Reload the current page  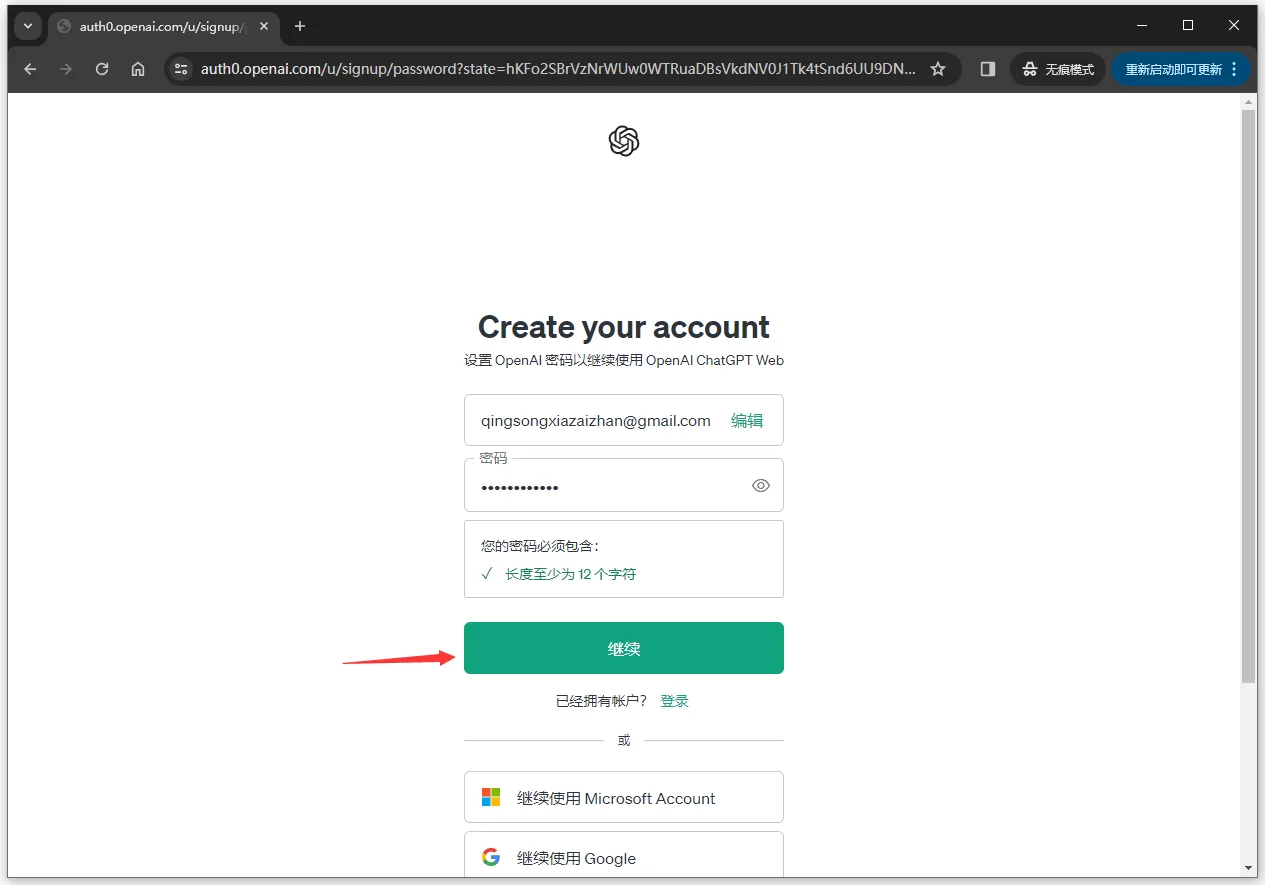pyautogui.click(x=102, y=69)
